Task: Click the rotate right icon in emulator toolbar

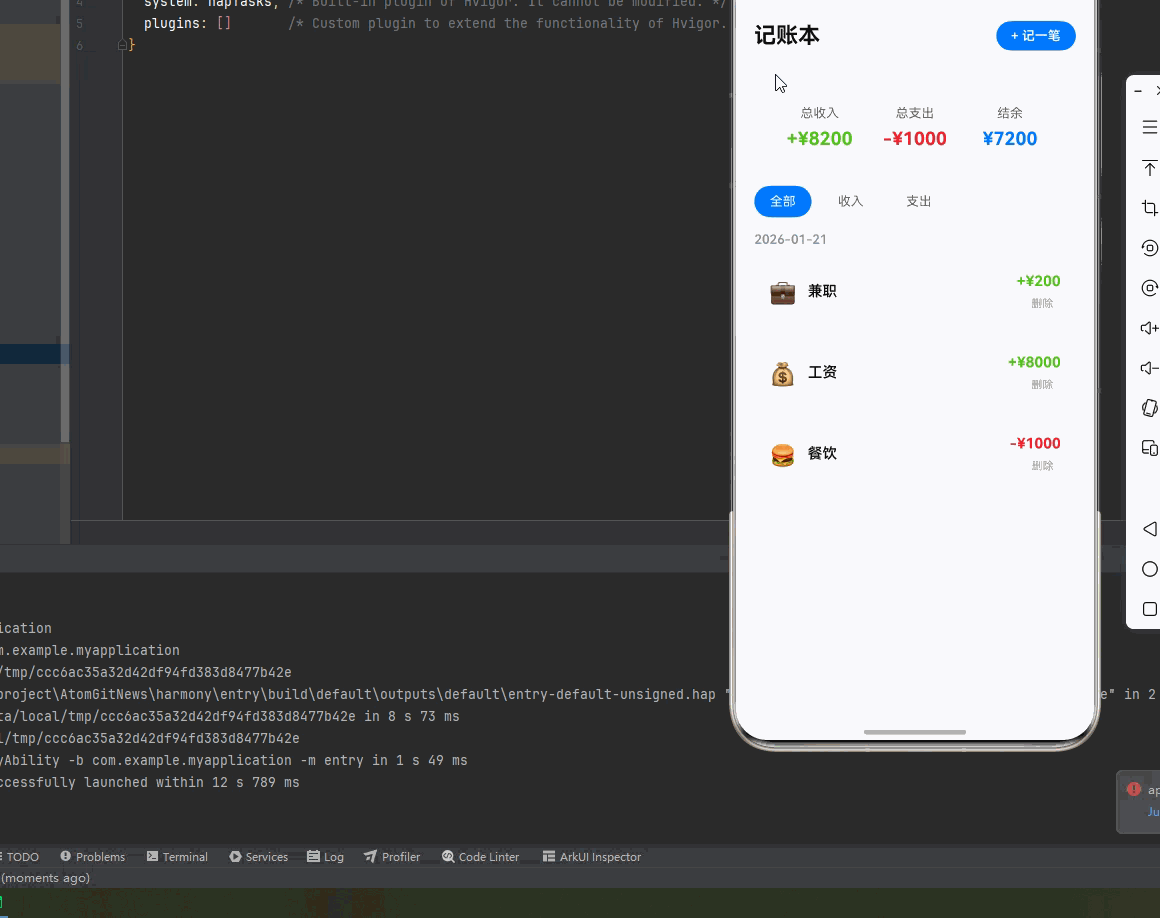Action: (1150, 288)
